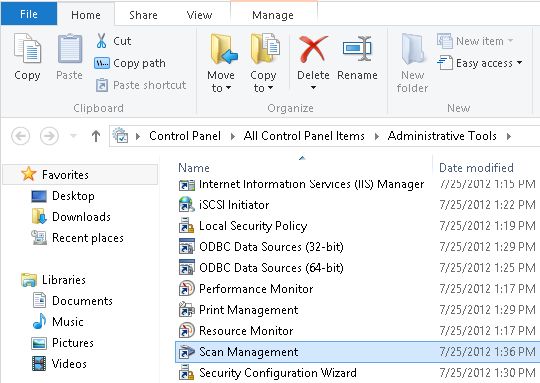This screenshot has height=383, width=540.
Task: Open Videos library
Action: [x=69, y=364]
